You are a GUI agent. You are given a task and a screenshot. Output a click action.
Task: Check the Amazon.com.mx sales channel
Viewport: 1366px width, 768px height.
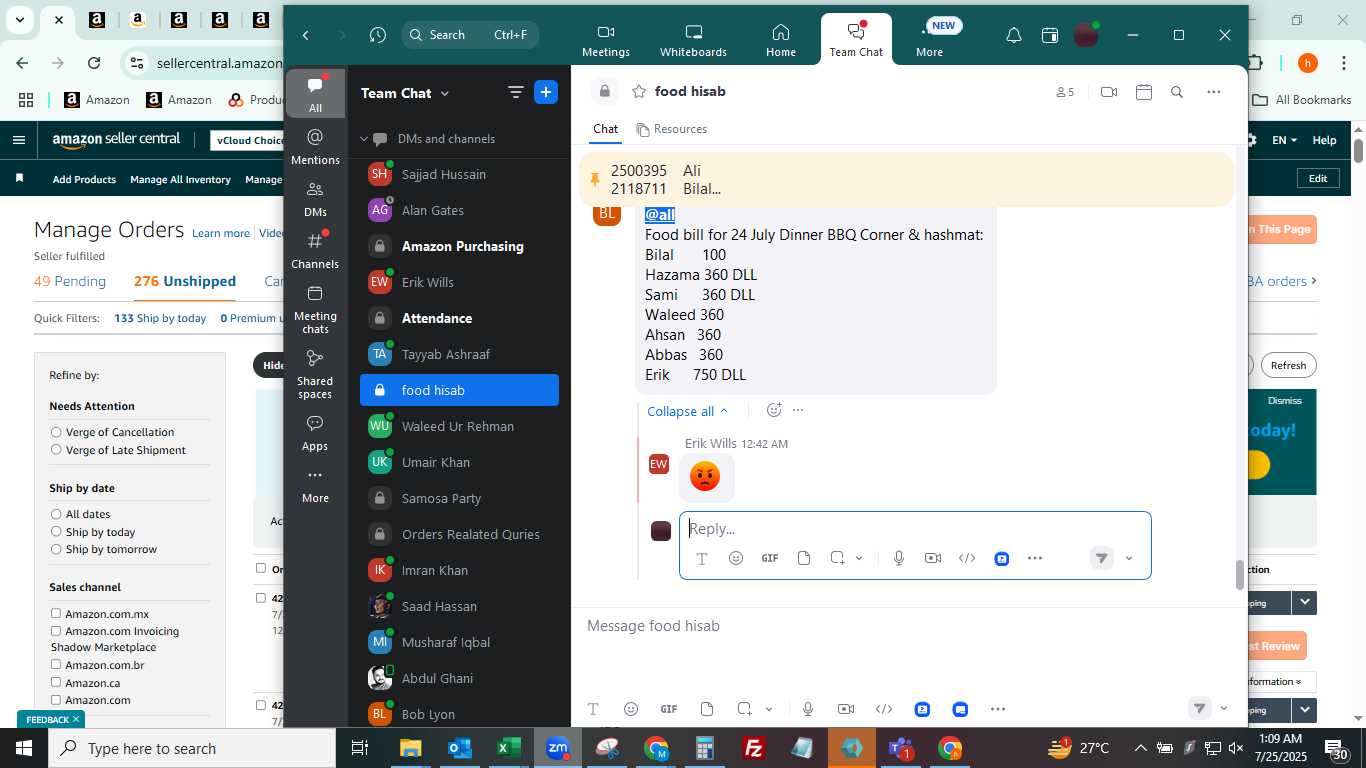(56, 613)
